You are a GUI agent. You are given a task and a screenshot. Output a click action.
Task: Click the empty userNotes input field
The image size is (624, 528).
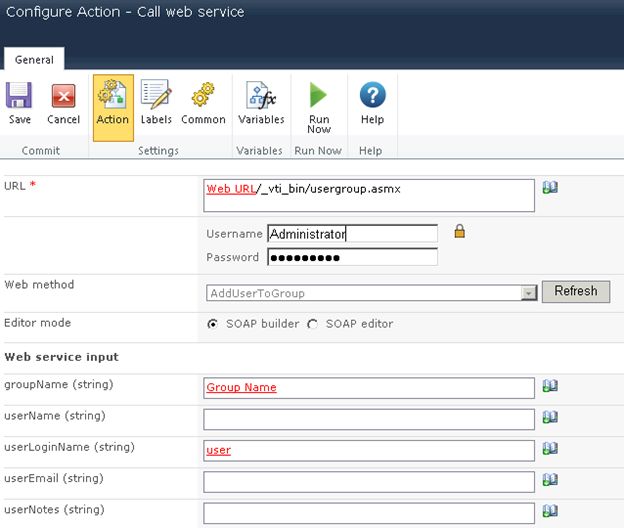(x=369, y=514)
